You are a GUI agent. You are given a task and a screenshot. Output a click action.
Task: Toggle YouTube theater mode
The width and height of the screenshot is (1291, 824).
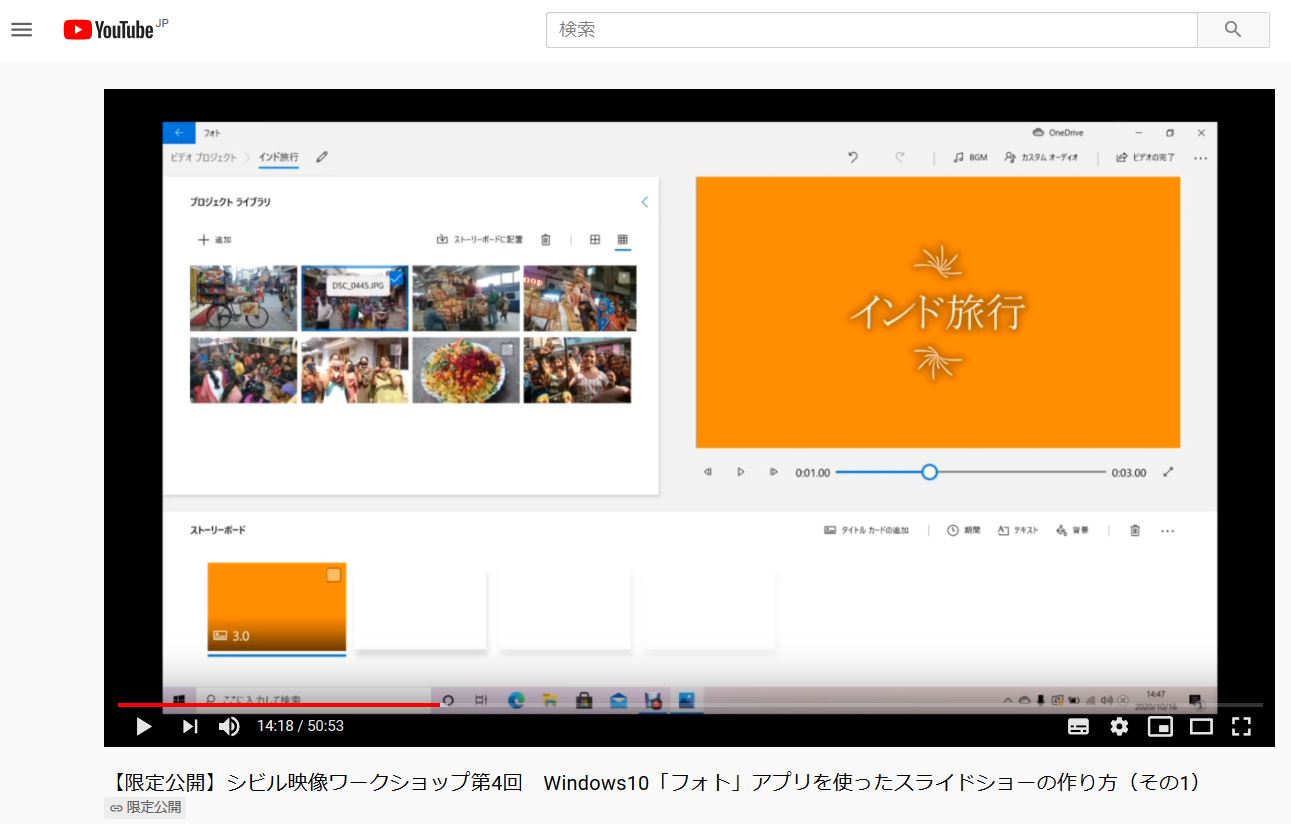[1201, 727]
